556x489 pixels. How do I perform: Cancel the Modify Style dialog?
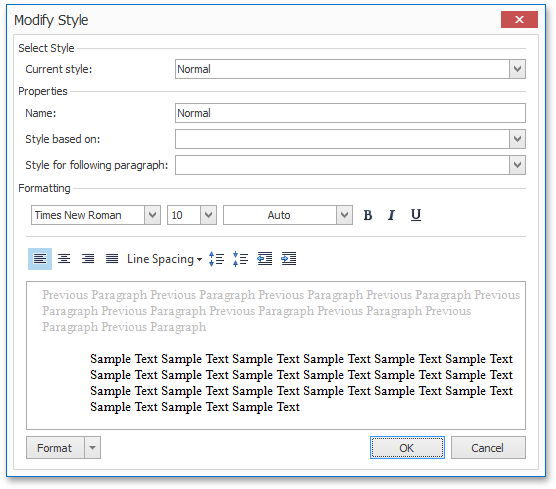click(488, 448)
